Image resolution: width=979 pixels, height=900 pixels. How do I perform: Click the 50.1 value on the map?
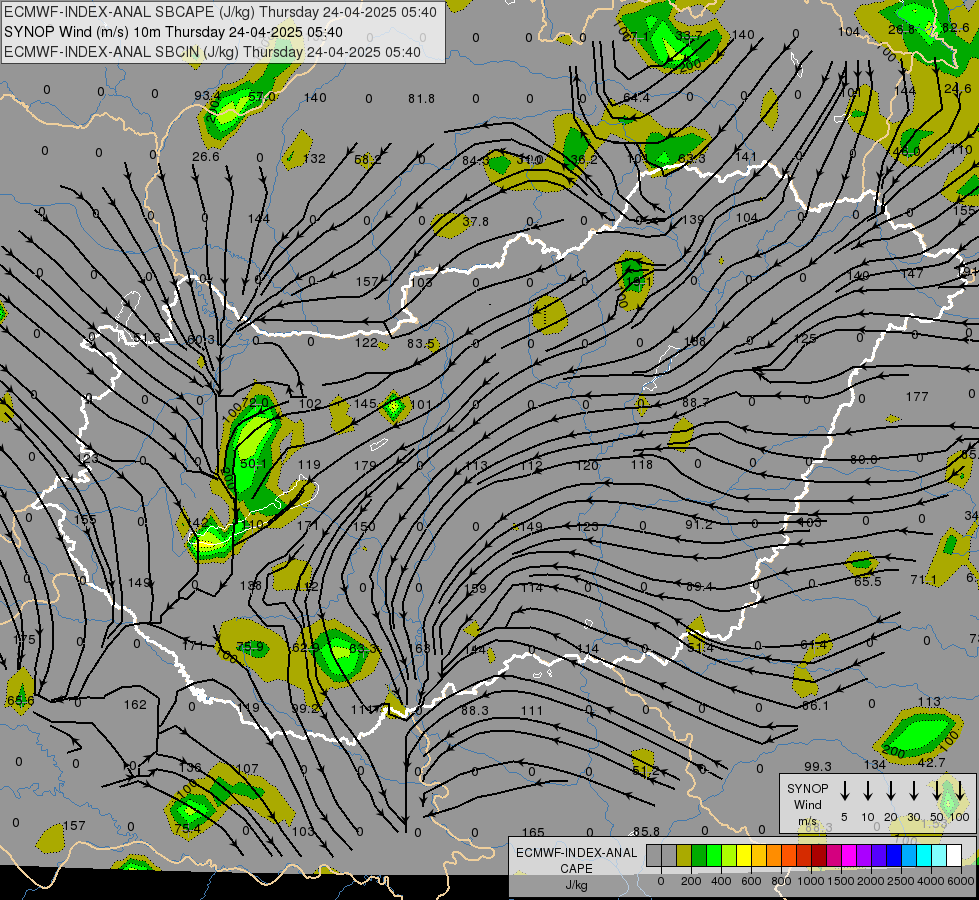pyautogui.click(x=253, y=463)
